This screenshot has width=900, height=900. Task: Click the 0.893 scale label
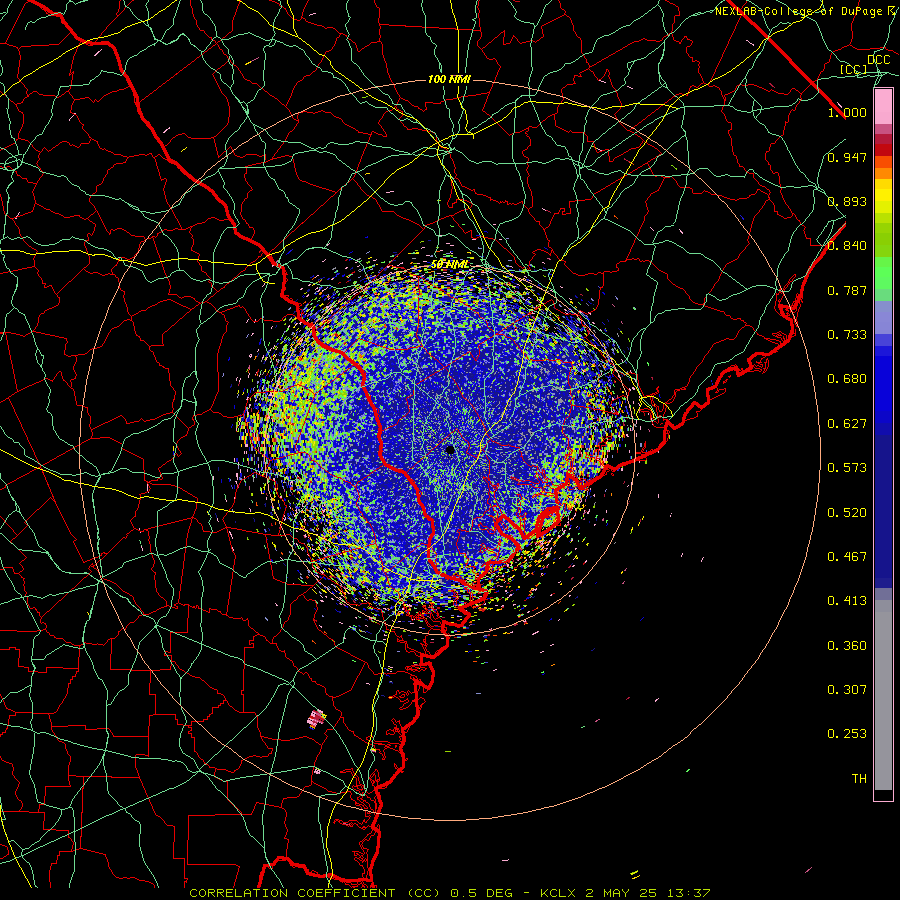coord(847,201)
